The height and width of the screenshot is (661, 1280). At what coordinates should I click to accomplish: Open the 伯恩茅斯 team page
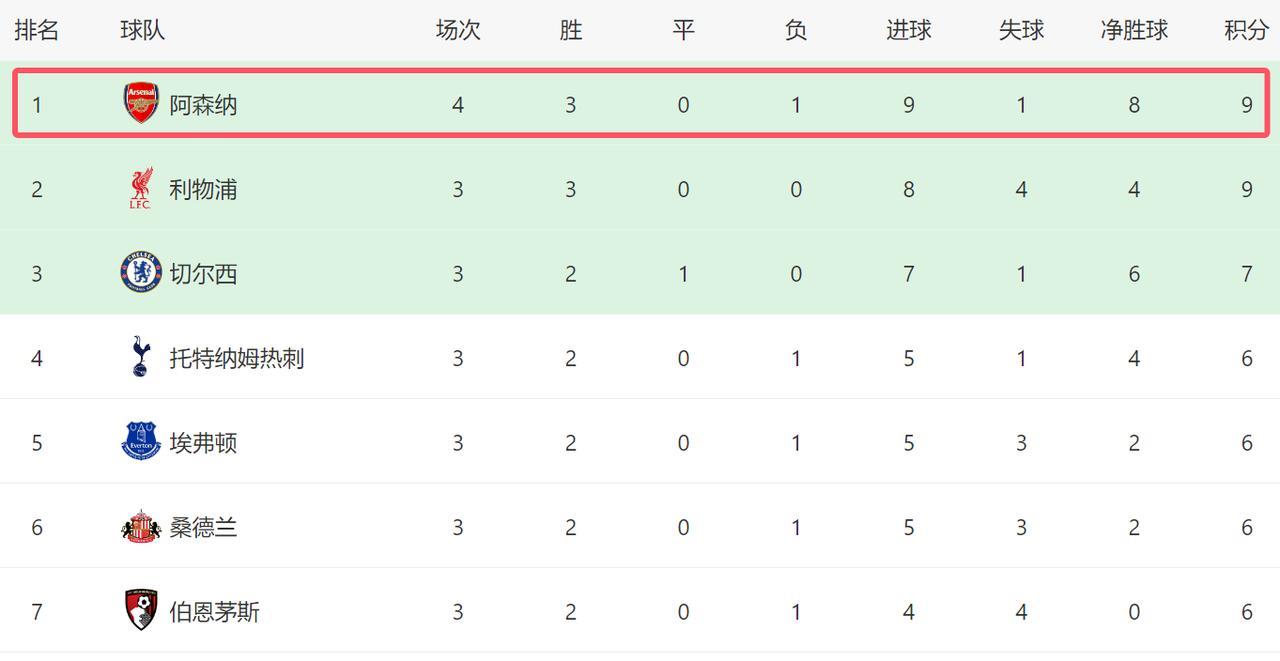214,612
